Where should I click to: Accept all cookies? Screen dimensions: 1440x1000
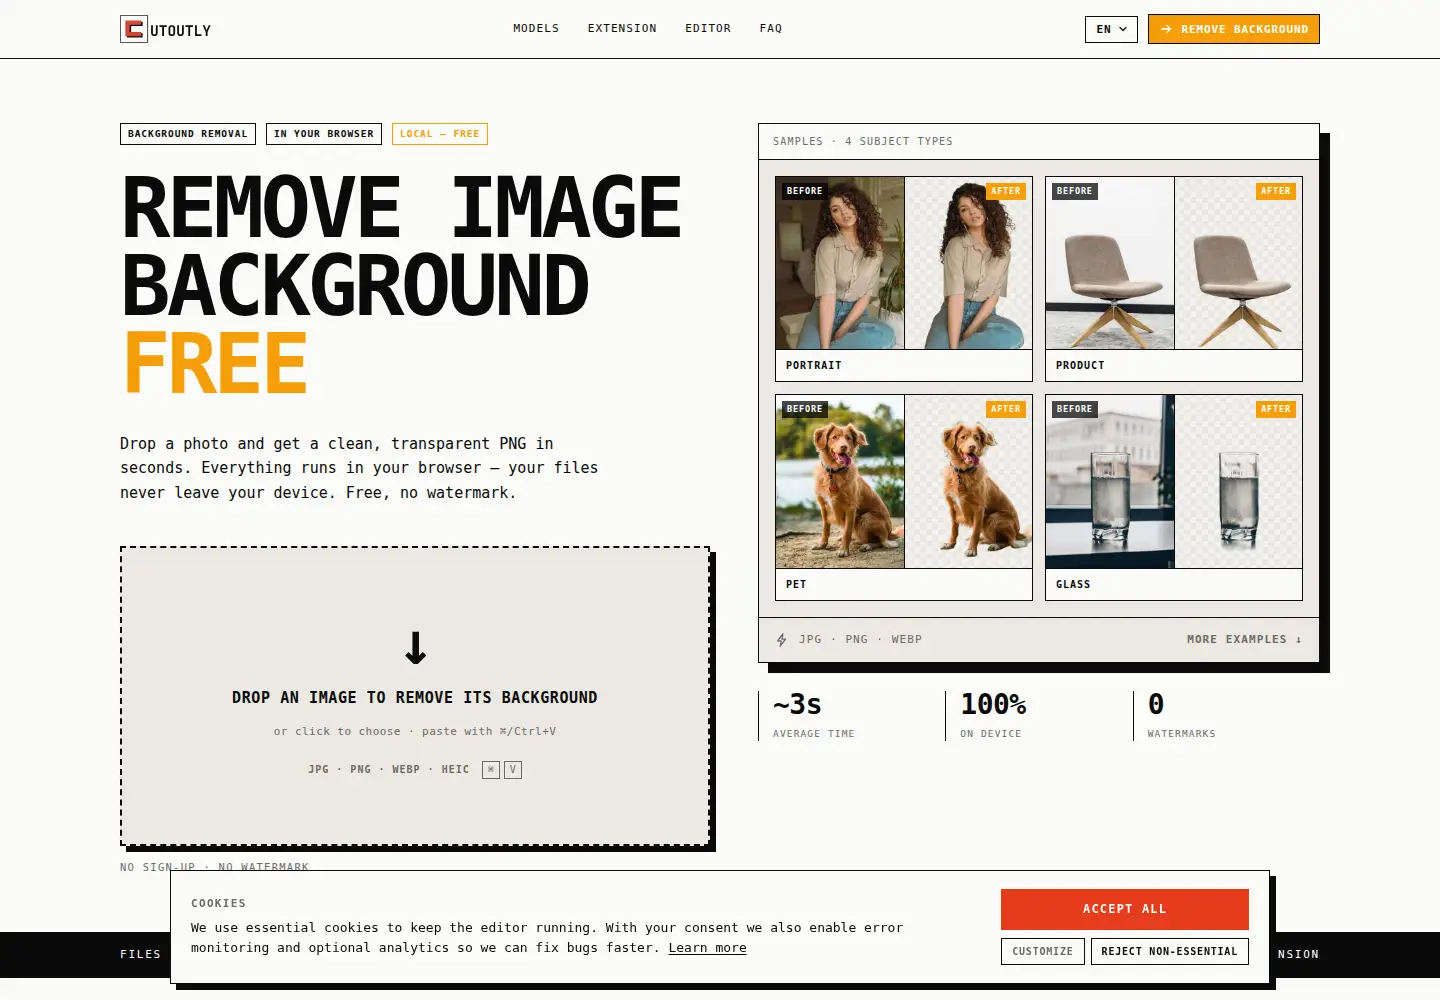pyautogui.click(x=1125, y=909)
